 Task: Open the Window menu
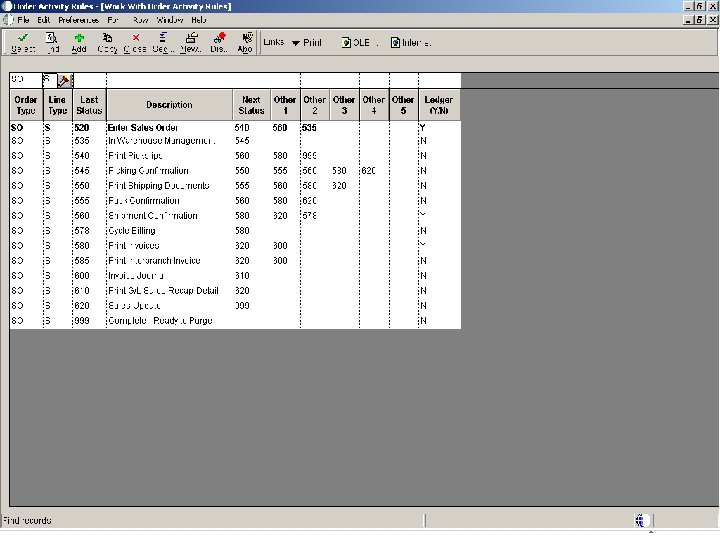point(170,20)
